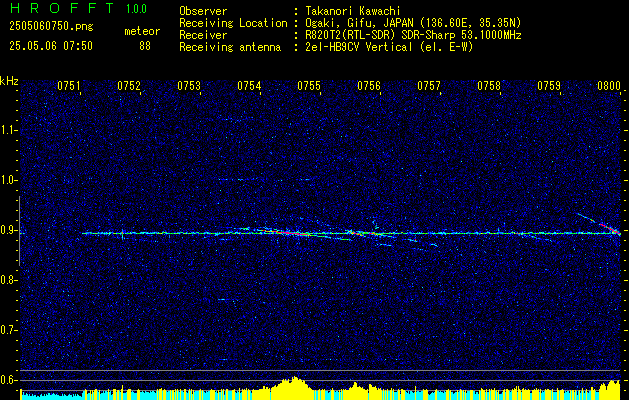The height and width of the screenshot is (400, 629).
Task: Click the date stamp 25.05.06 07:50
Action: coord(51,46)
